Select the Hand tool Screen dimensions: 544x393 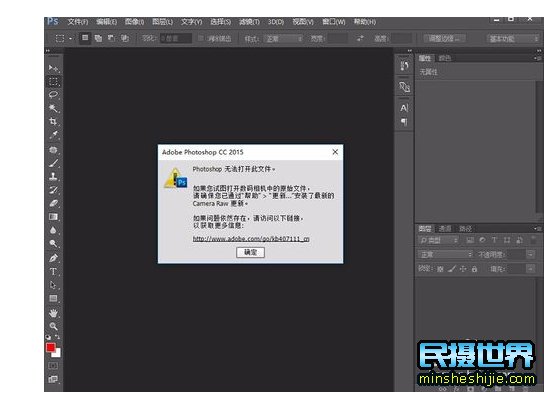point(53,313)
